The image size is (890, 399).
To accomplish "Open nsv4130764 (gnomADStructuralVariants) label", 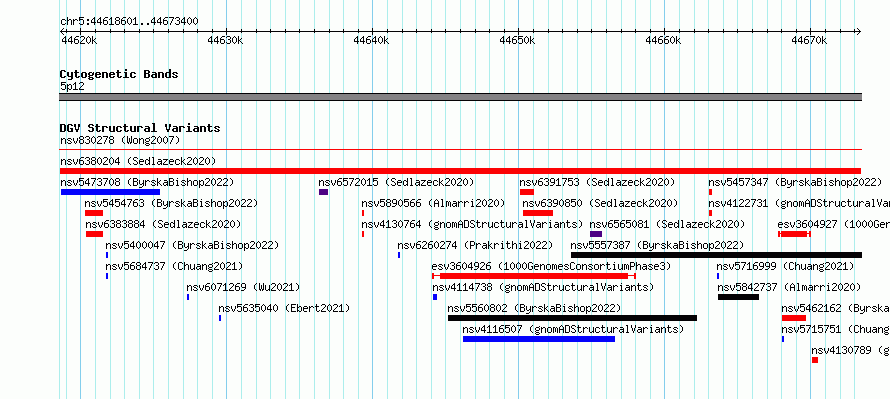I will (472, 224).
